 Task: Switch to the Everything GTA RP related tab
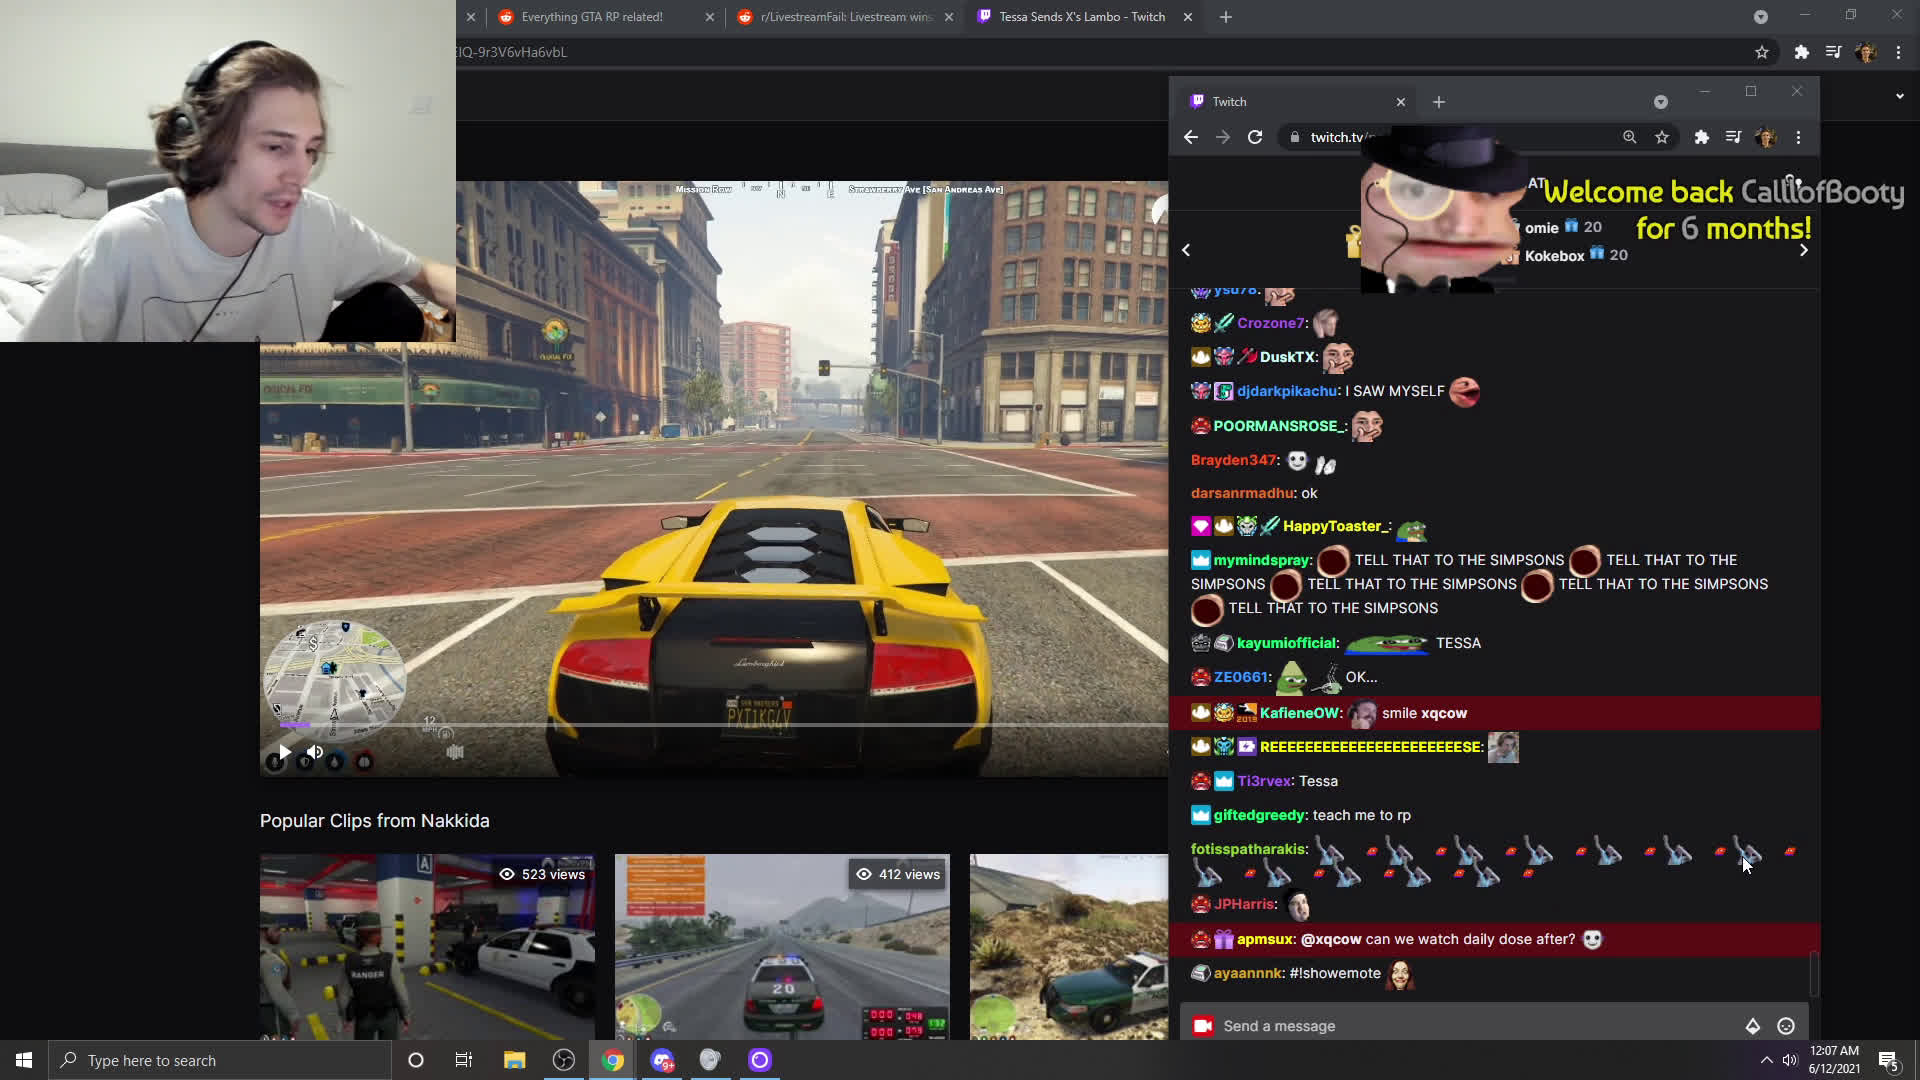click(x=592, y=17)
